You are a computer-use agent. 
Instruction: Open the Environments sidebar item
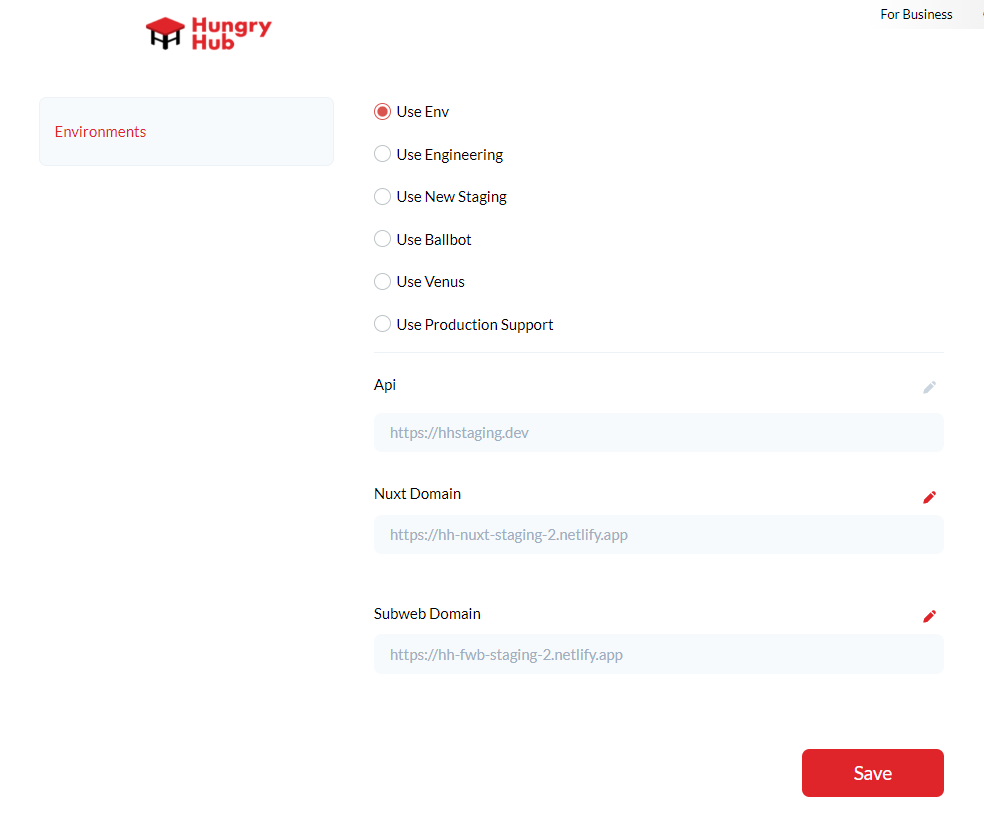pyautogui.click(x=101, y=132)
